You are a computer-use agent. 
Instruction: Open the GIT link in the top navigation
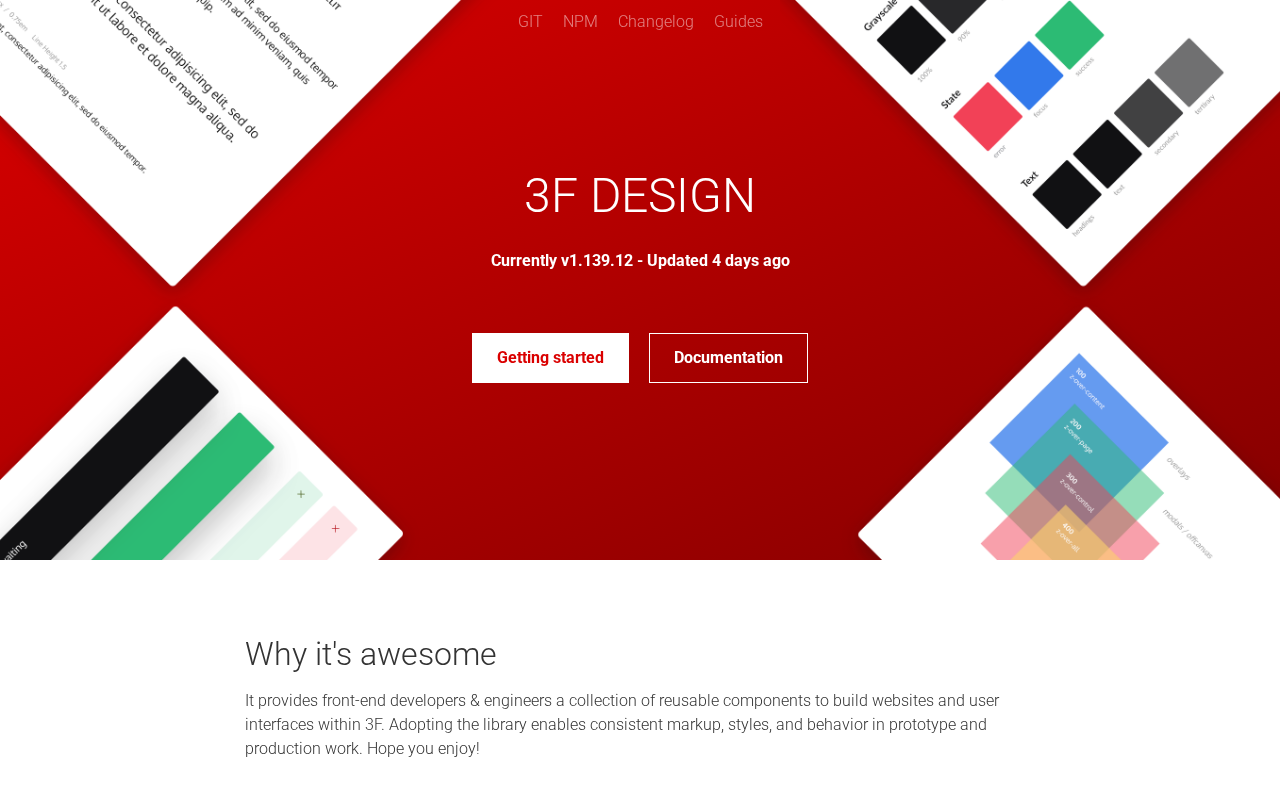pyautogui.click(x=530, y=22)
